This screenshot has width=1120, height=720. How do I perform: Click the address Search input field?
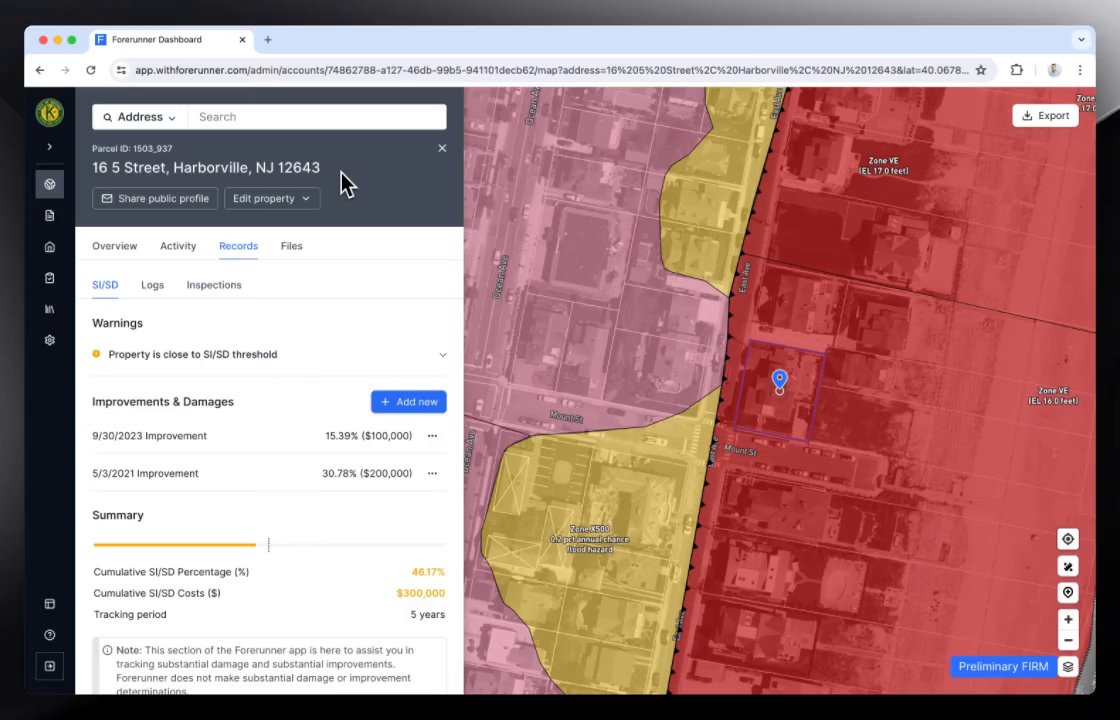(315, 117)
